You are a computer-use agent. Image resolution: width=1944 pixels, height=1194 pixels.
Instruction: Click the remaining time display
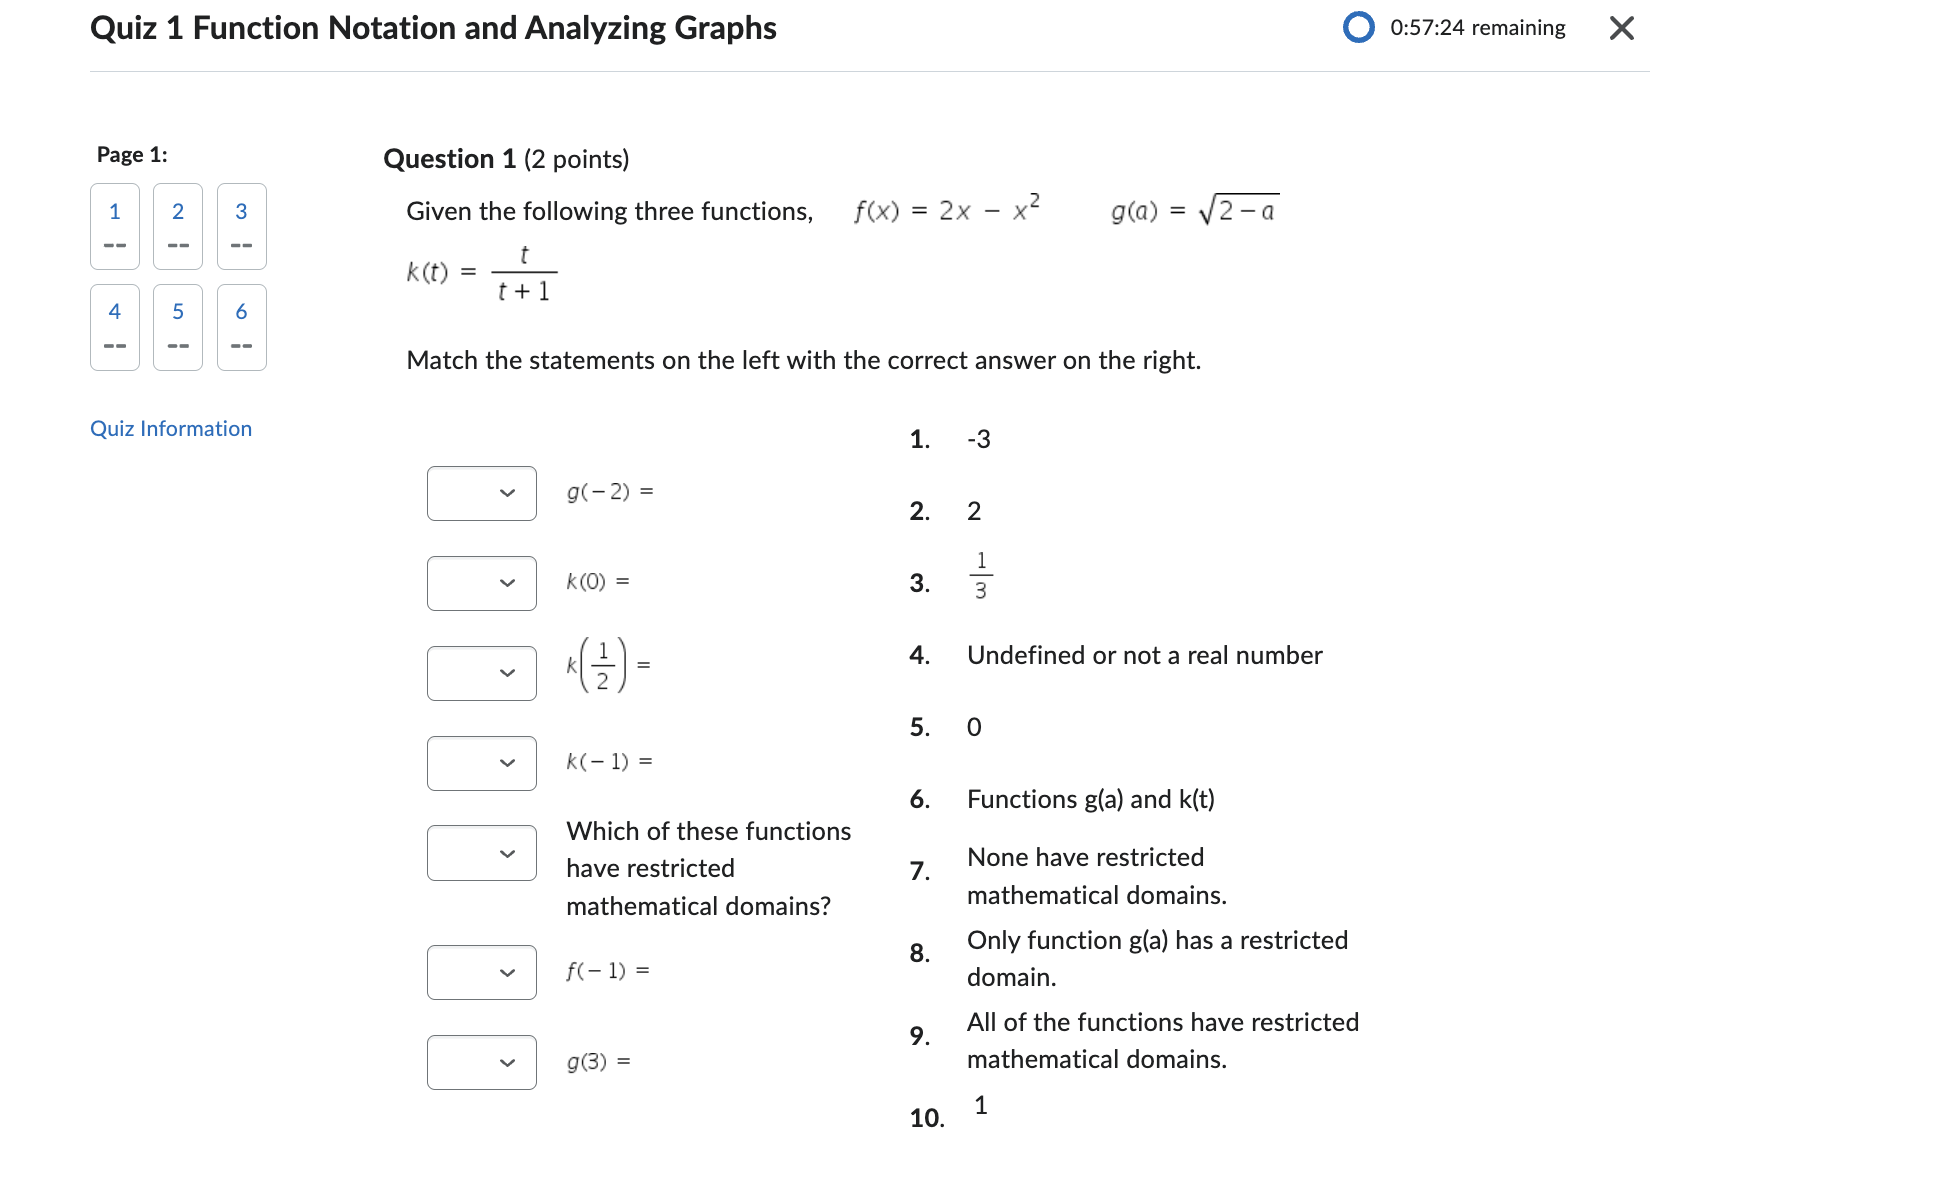click(x=1479, y=28)
